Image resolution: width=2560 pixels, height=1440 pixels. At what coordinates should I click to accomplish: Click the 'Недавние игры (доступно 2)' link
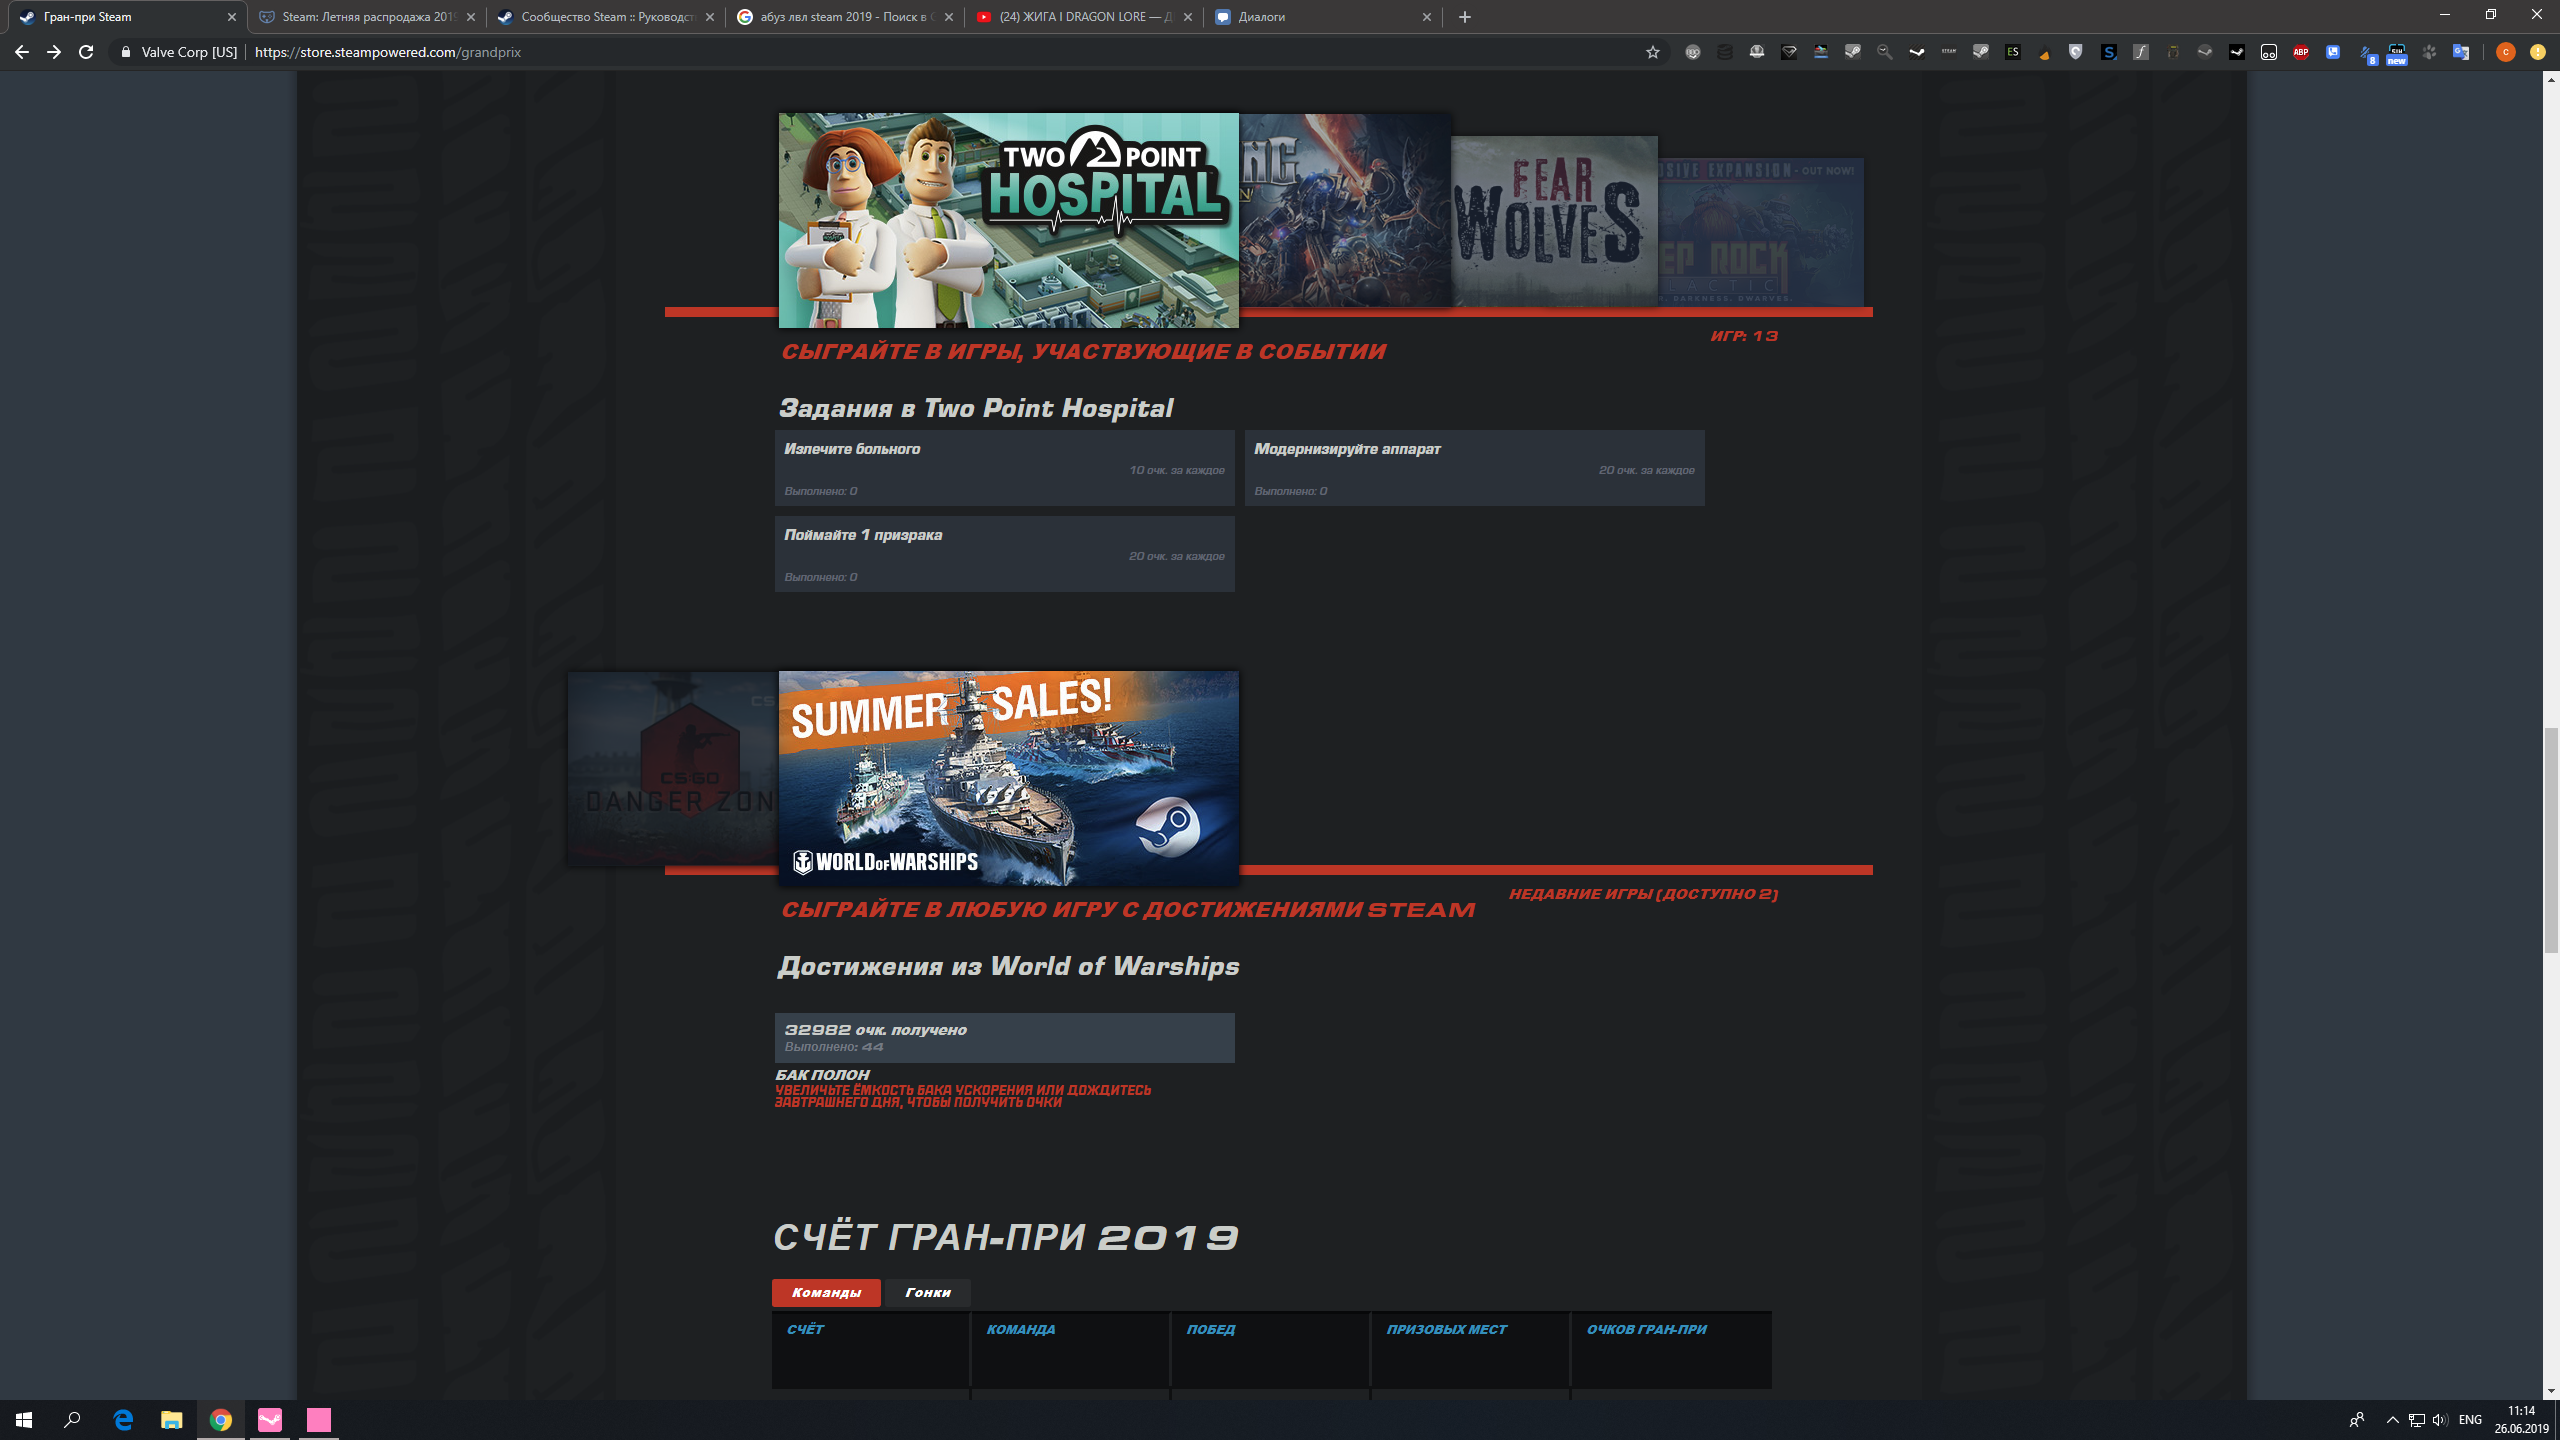click(x=1643, y=894)
